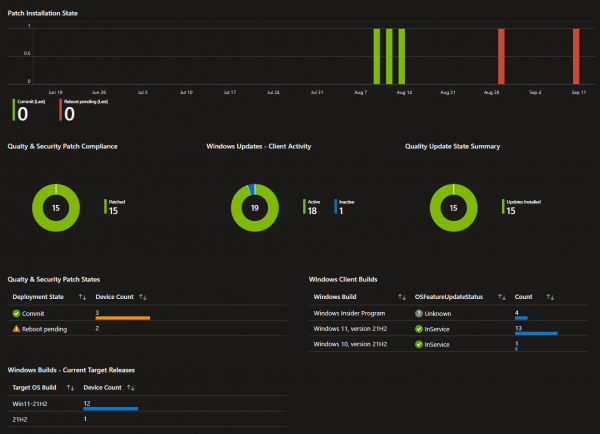Sort Target OS Build column arrows
The width and height of the screenshot is (600, 434).
pos(70,388)
